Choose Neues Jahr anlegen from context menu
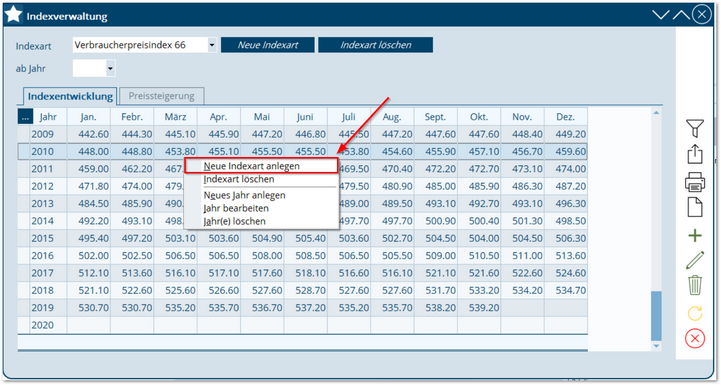721x385 pixels. [261, 195]
